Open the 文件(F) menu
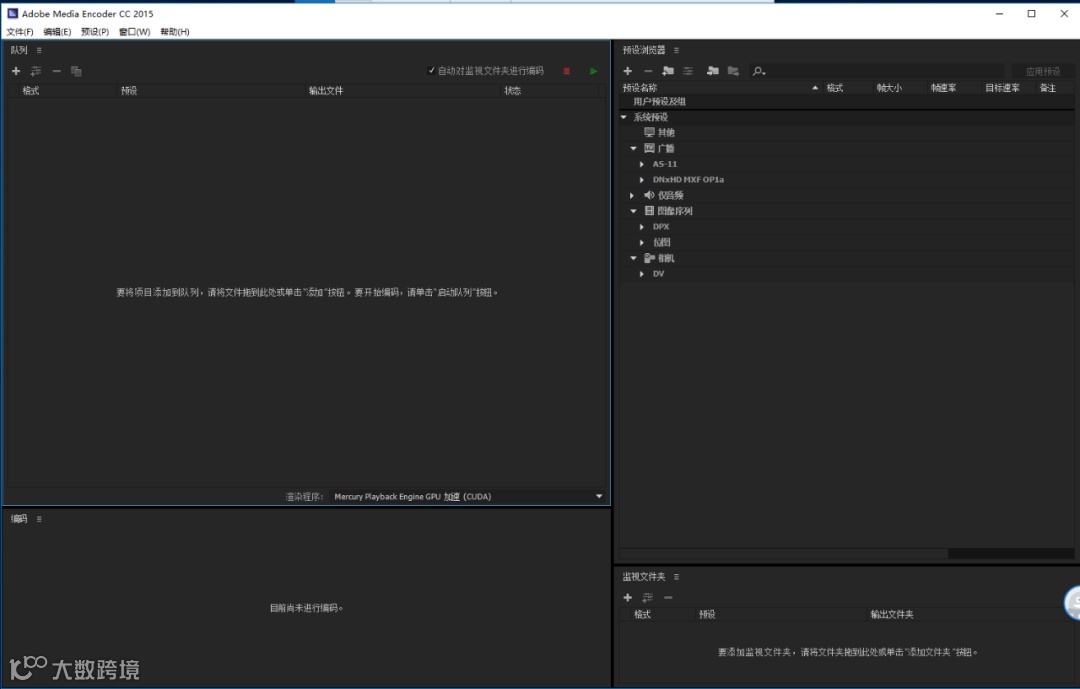 [20, 32]
